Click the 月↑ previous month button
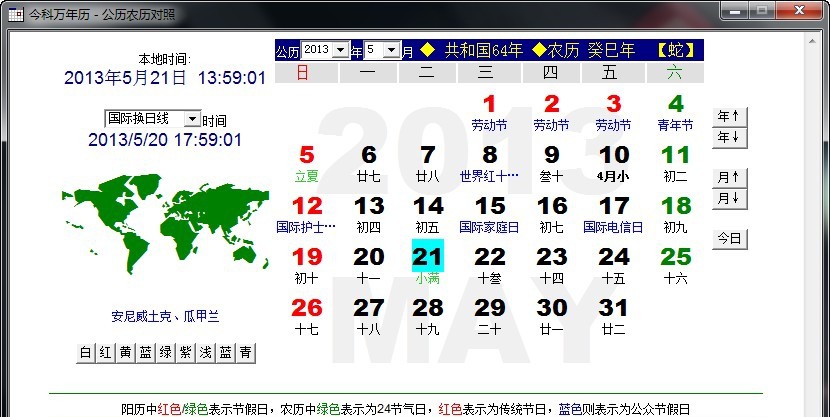The image size is (830, 417). click(x=729, y=177)
